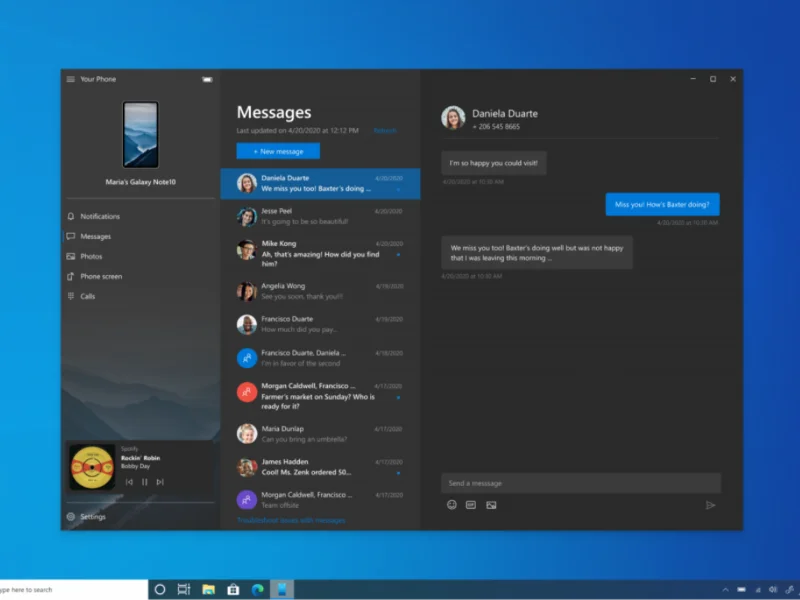The width and height of the screenshot is (800, 600).
Task: Open the GIF picker
Action: point(470,505)
